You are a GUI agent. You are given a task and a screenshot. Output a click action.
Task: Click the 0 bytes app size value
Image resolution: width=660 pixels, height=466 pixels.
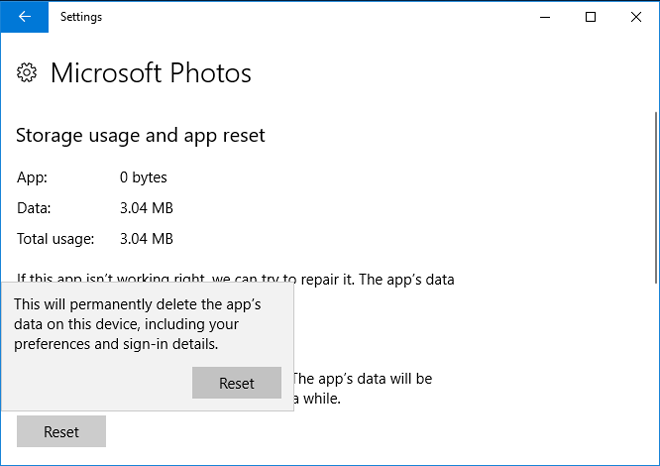(x=143, y=178)
